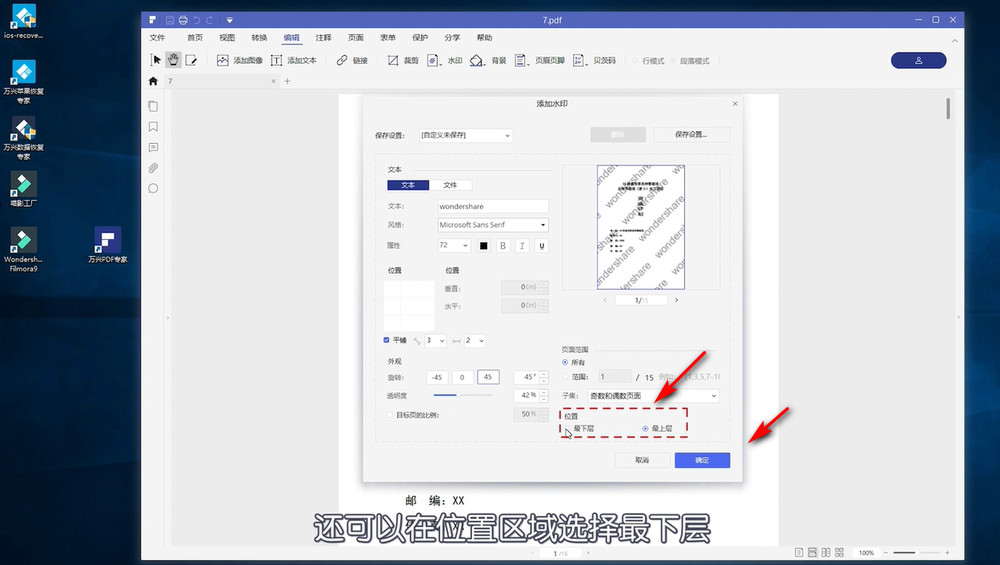Viewport: 1000px width, 565px height.
Task: Click the undo arrow in title bar
Action: (x=196, y=20)
